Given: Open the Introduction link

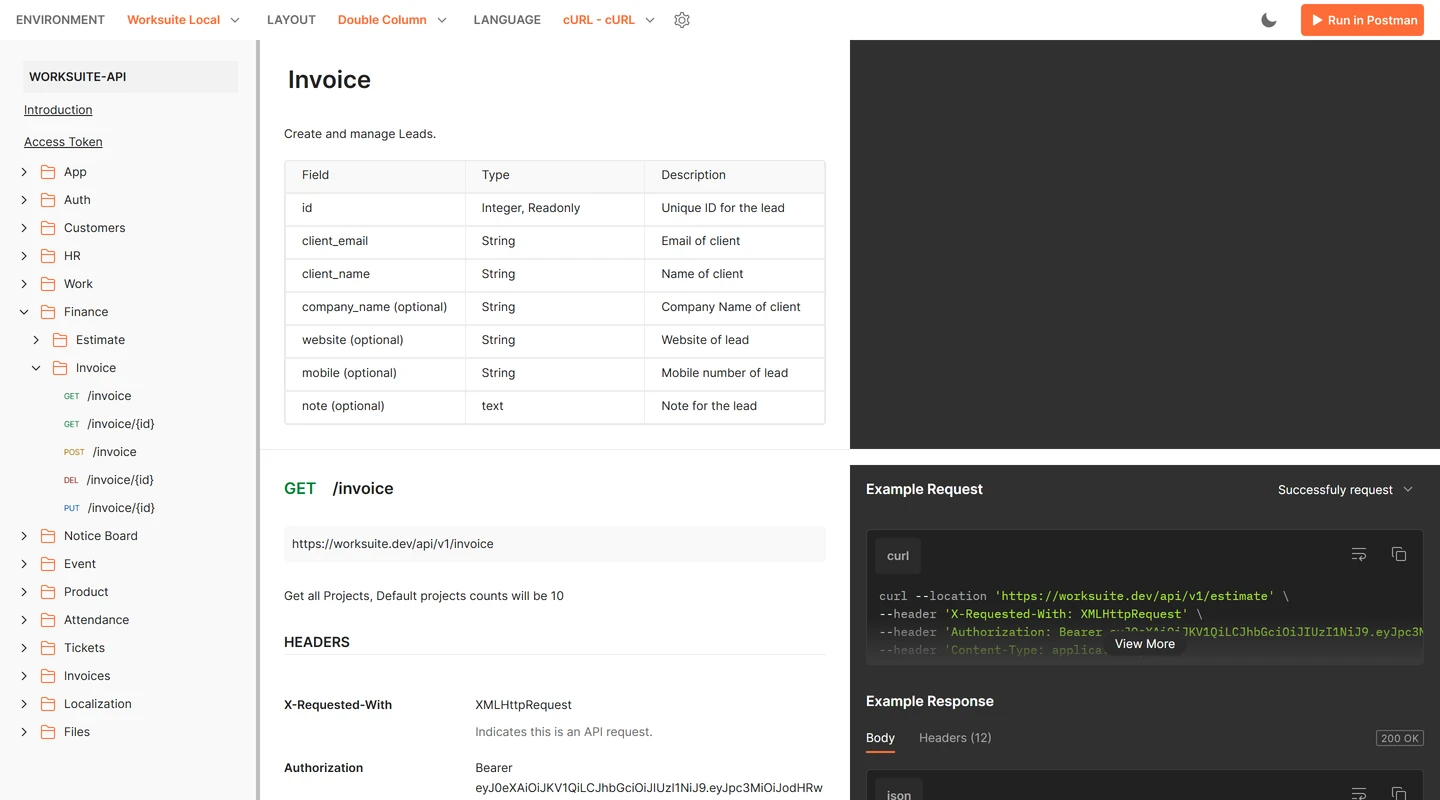Looking at the screenshot, I should tap(58, 110).
